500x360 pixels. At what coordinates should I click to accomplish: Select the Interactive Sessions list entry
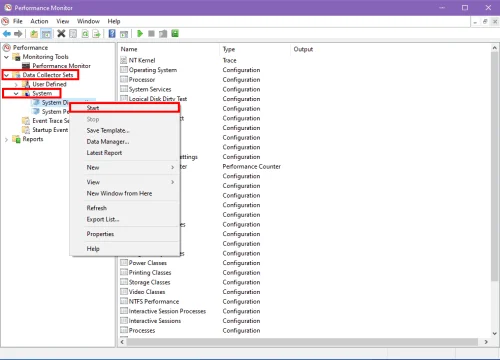(155, 321)
